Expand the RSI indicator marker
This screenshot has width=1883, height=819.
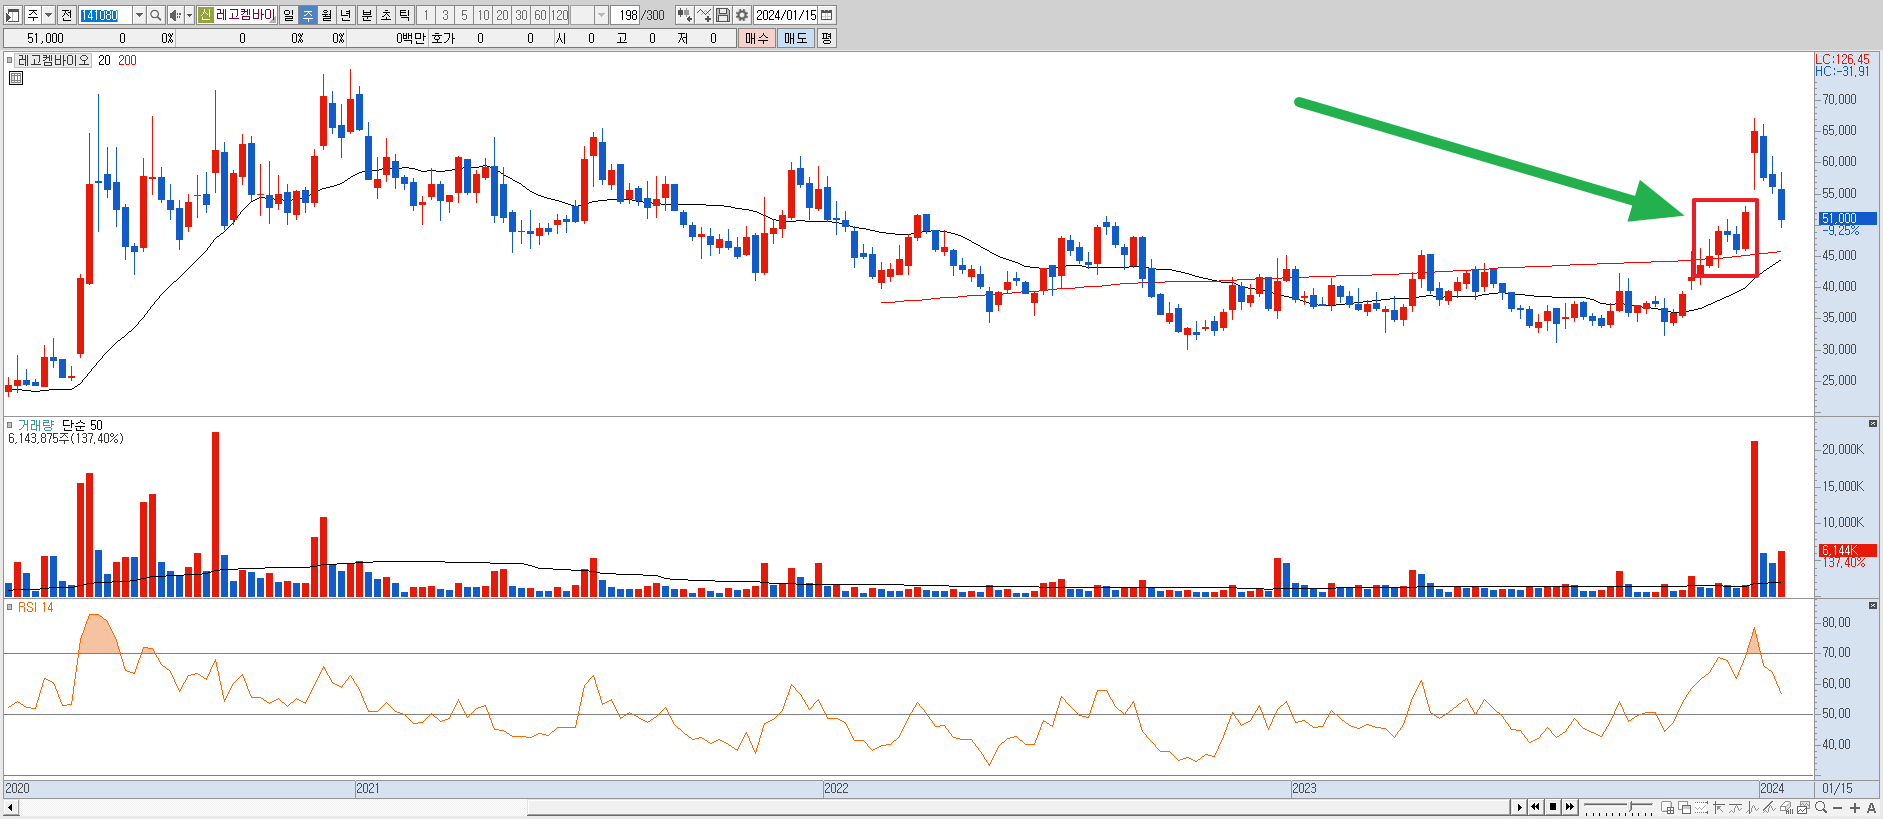coord(10,607)
